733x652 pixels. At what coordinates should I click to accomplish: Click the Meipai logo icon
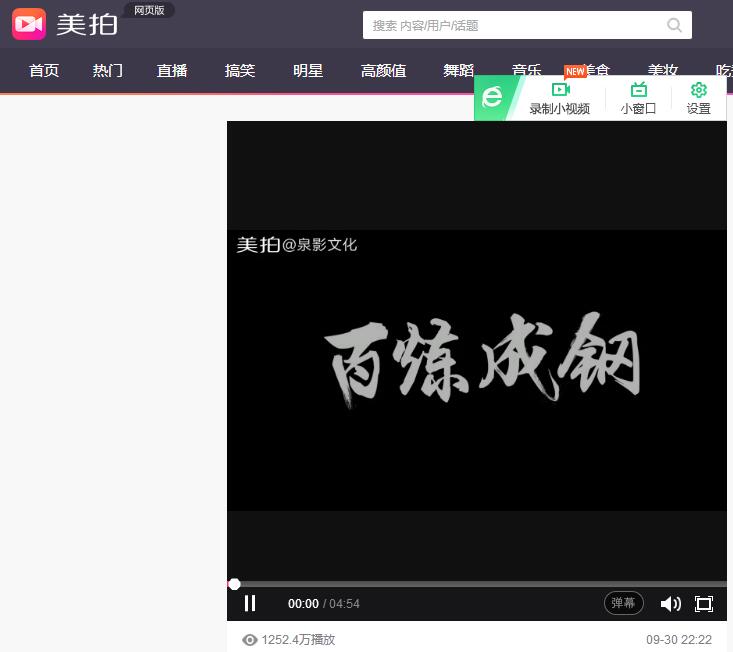29,24
